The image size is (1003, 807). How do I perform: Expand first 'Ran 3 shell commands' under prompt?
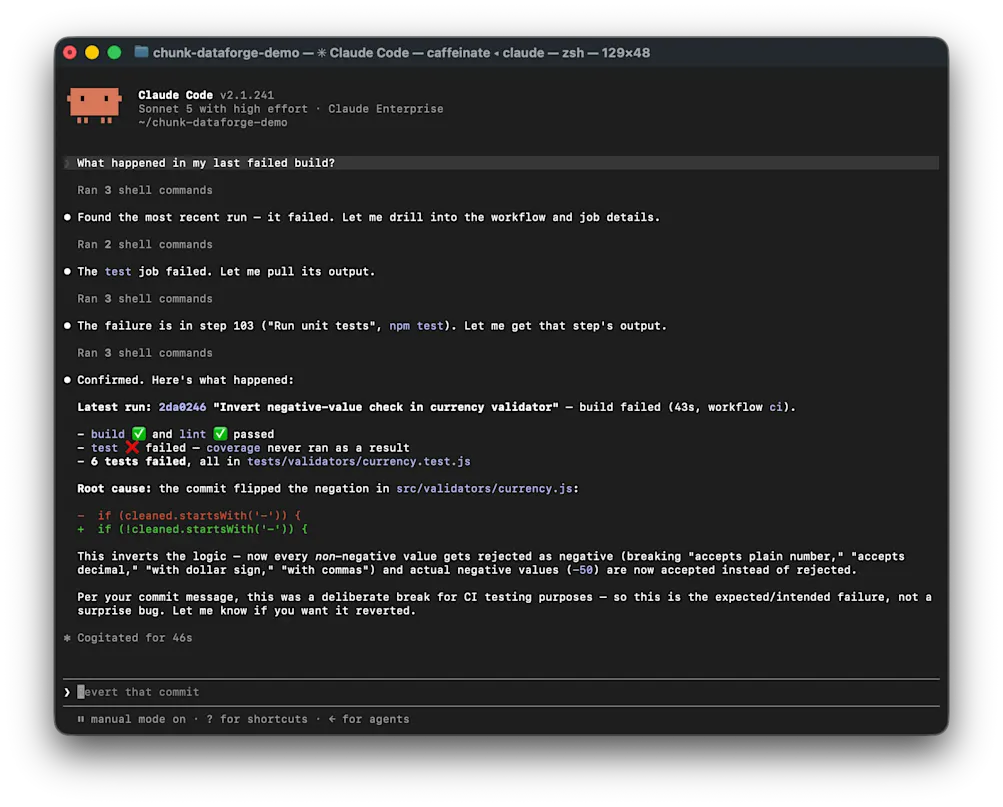(x=145, y=190)
